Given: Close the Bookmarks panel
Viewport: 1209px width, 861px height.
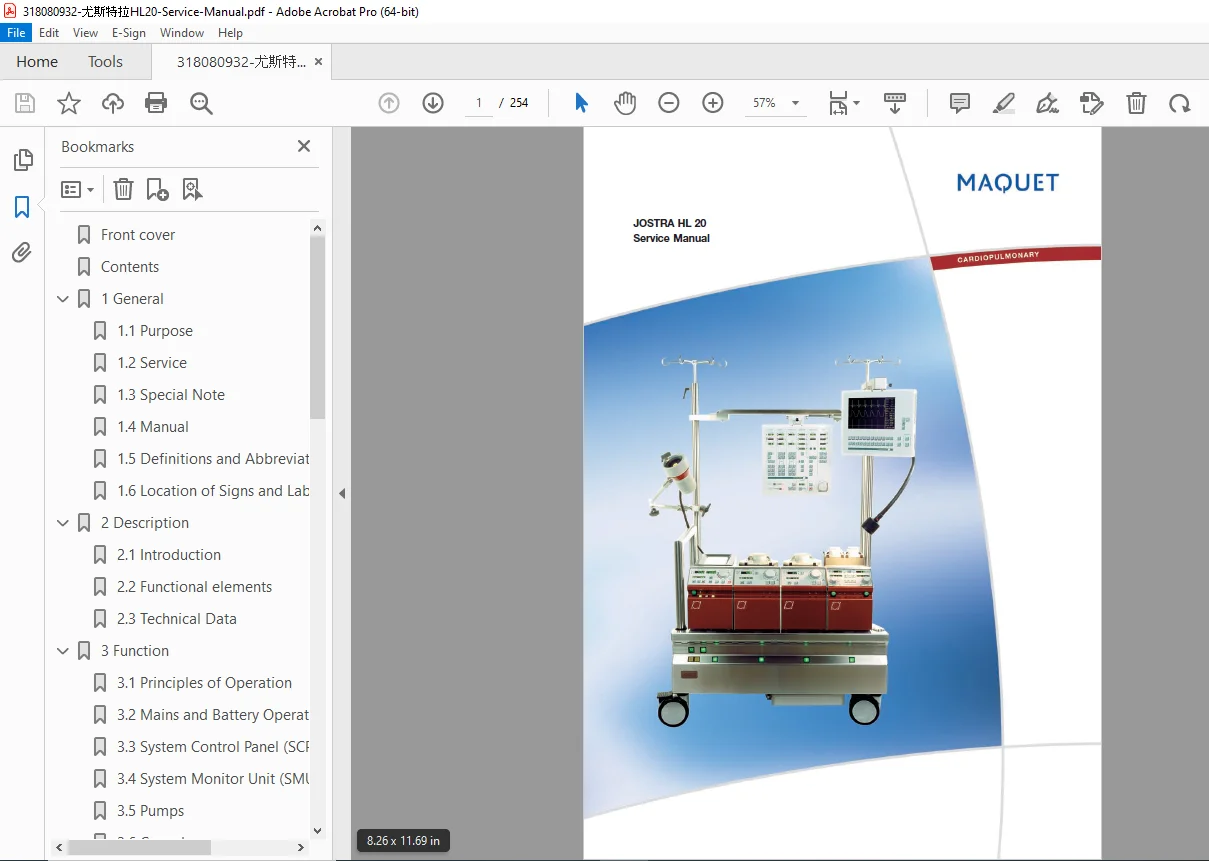Looking at the screenshot, I should tap(304, 146).
